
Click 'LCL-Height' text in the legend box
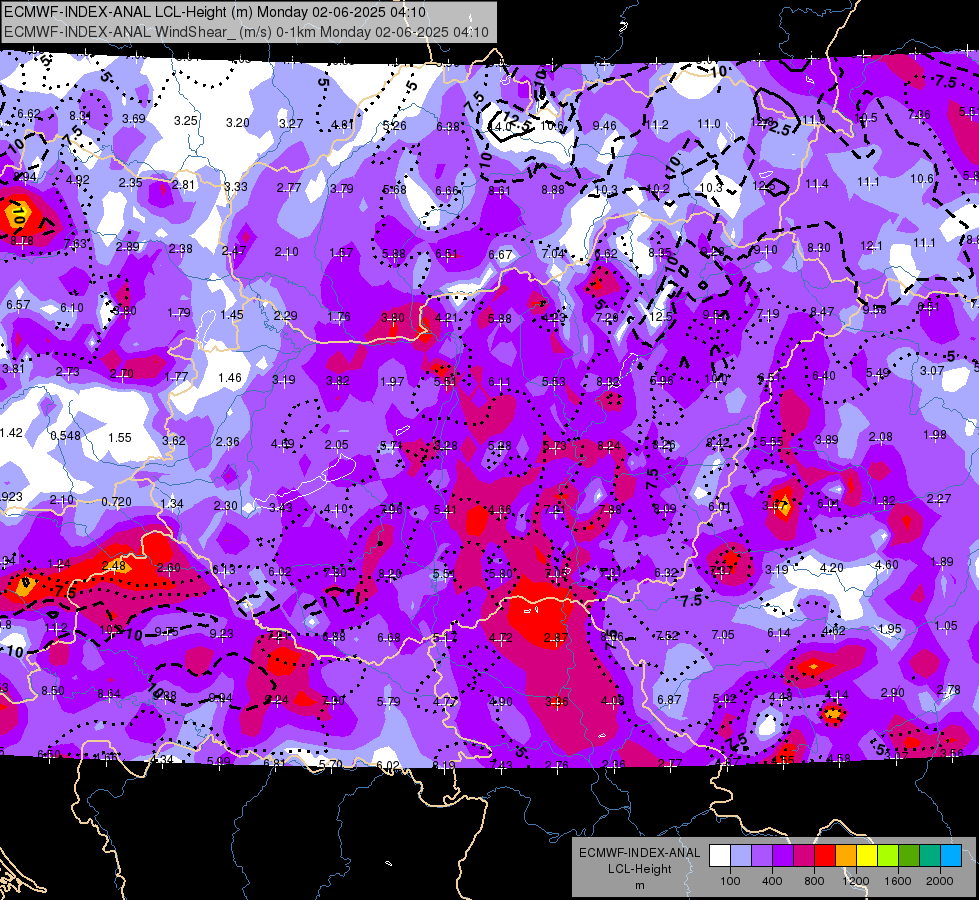pyautogui.click(x=639, y=869)
